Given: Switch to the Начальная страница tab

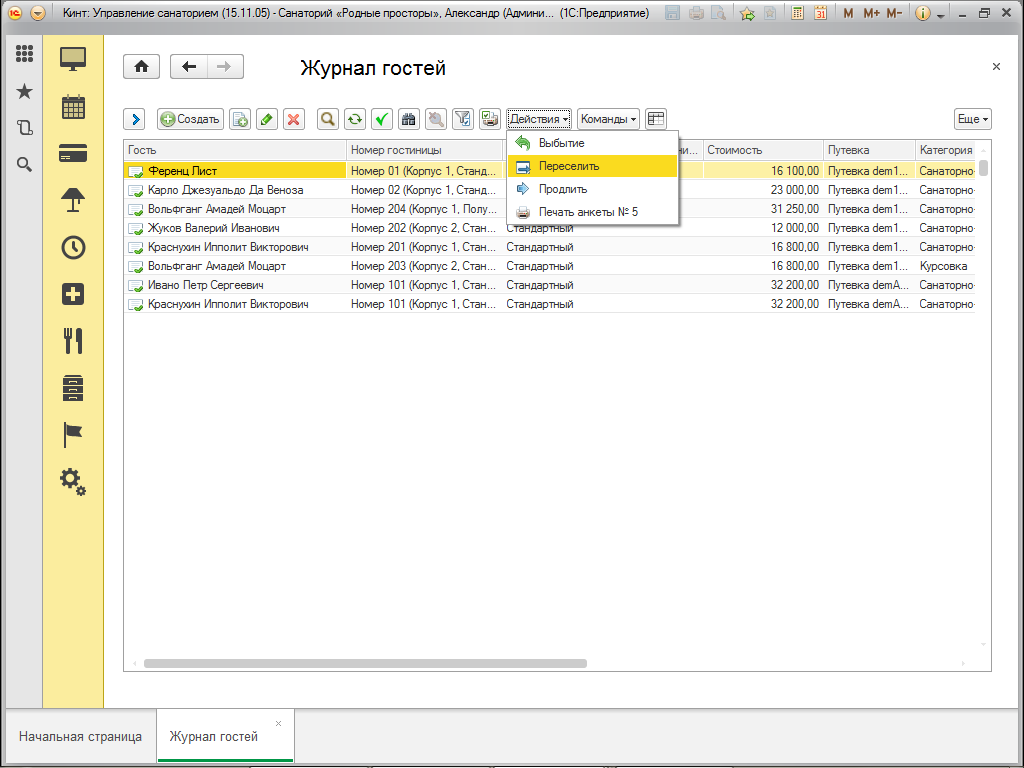Looking at the screenshot, I should tap(80, 737).
